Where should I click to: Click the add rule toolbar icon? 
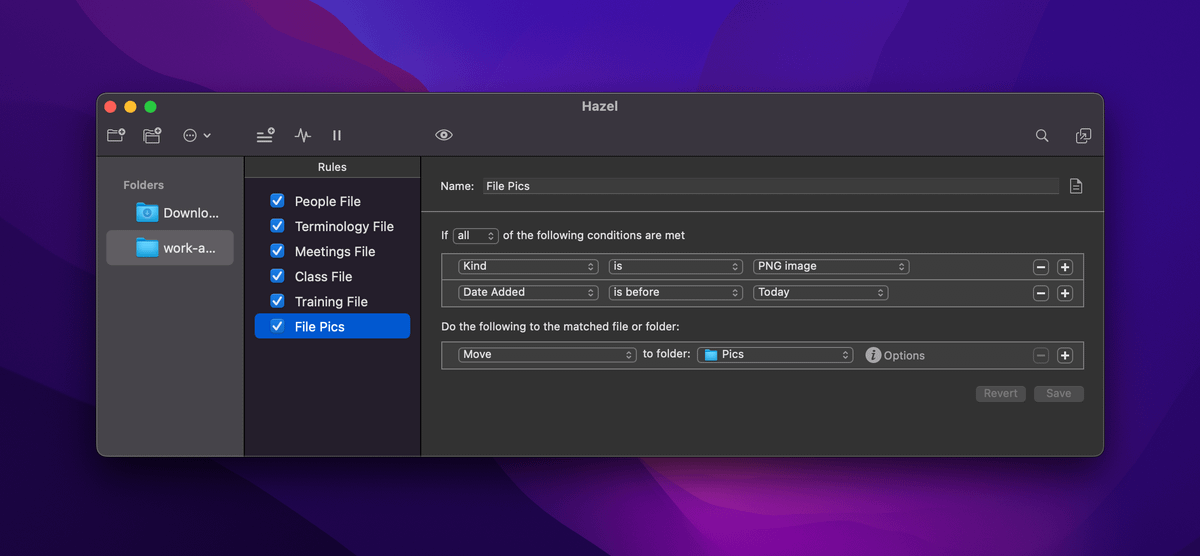click(x=265, y=135)
